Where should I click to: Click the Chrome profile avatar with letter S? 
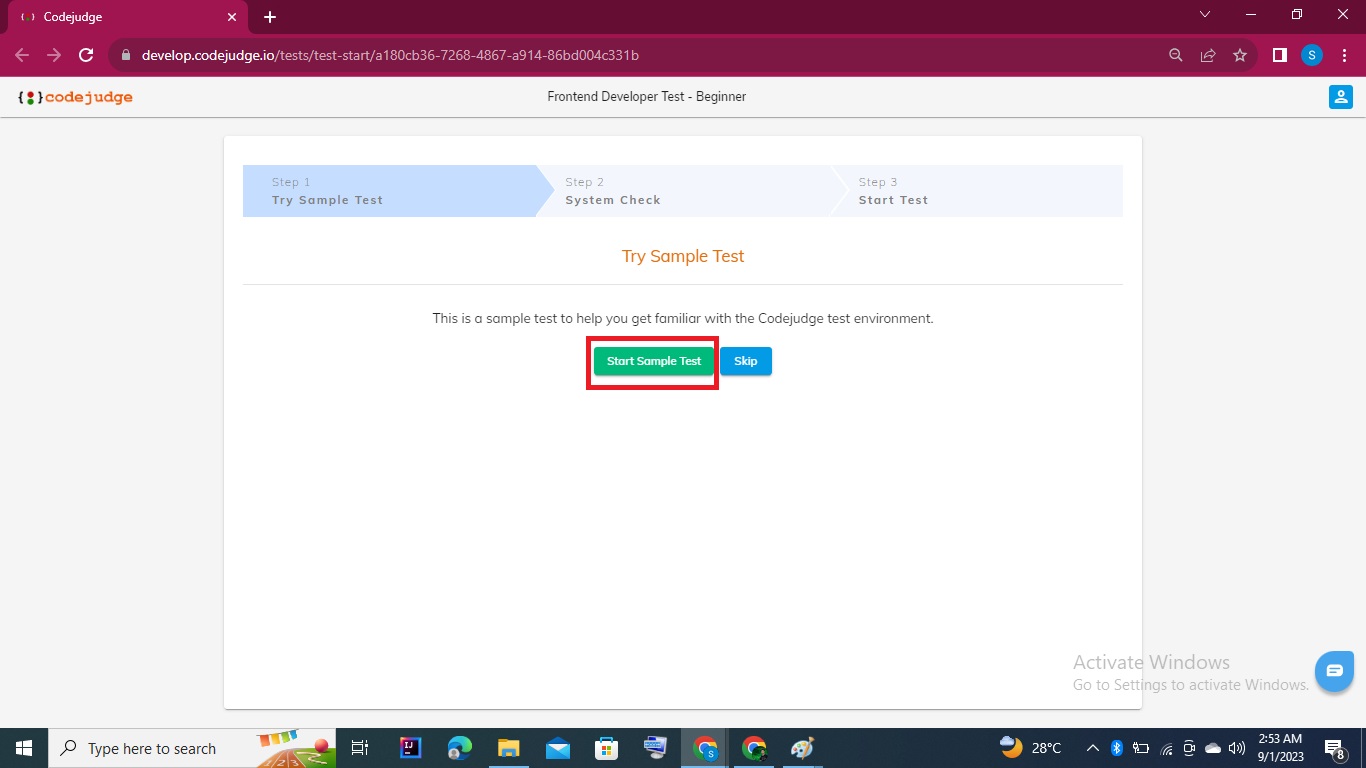click(x=1311, y=55)
